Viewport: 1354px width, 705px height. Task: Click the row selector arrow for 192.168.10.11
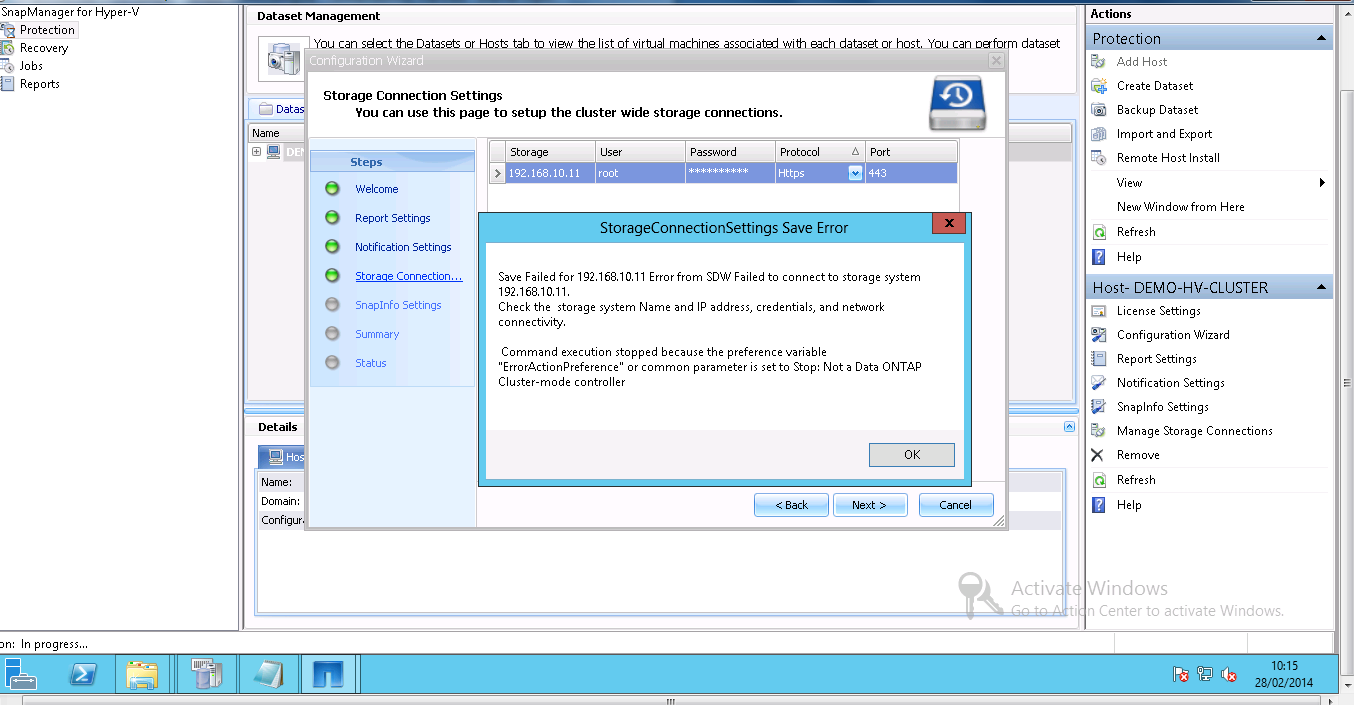(x=497, y=173)
